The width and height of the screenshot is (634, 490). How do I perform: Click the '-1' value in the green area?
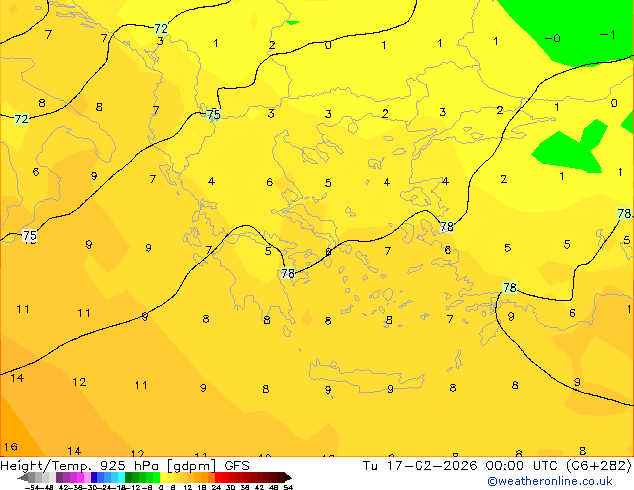[x=607, y=35]
